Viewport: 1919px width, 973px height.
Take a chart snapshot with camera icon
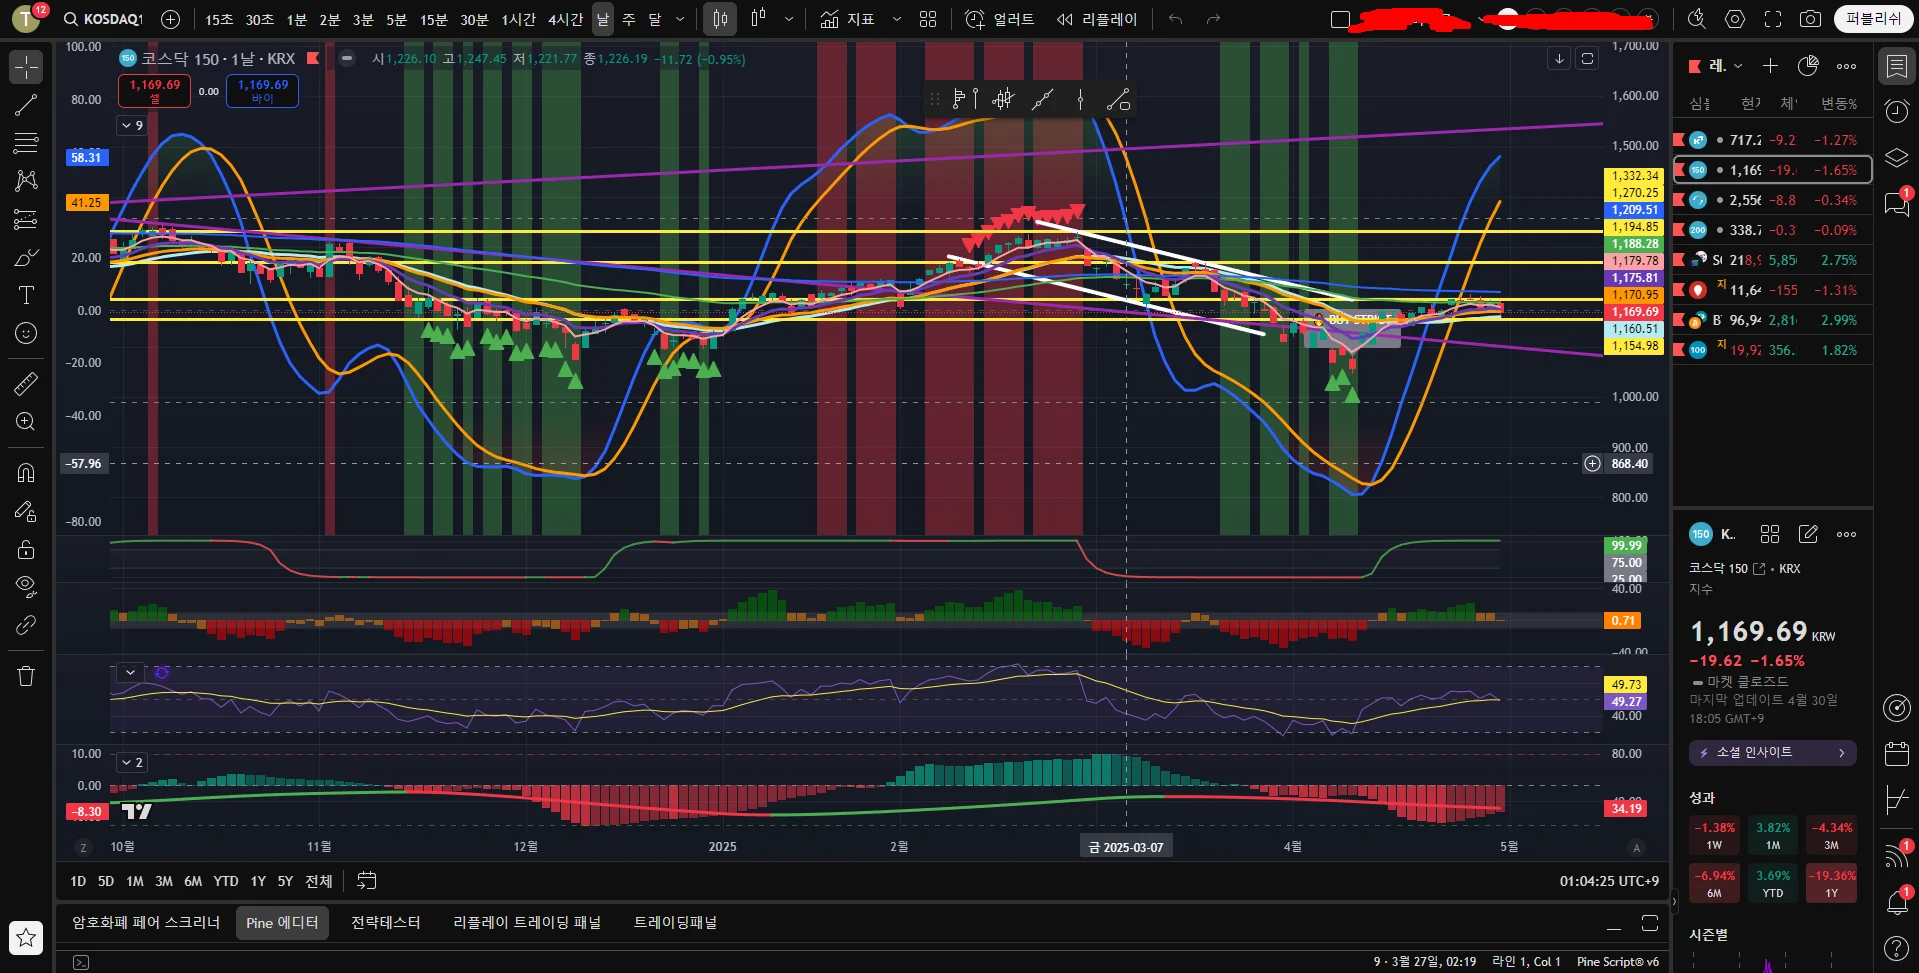click(1810, 19)
